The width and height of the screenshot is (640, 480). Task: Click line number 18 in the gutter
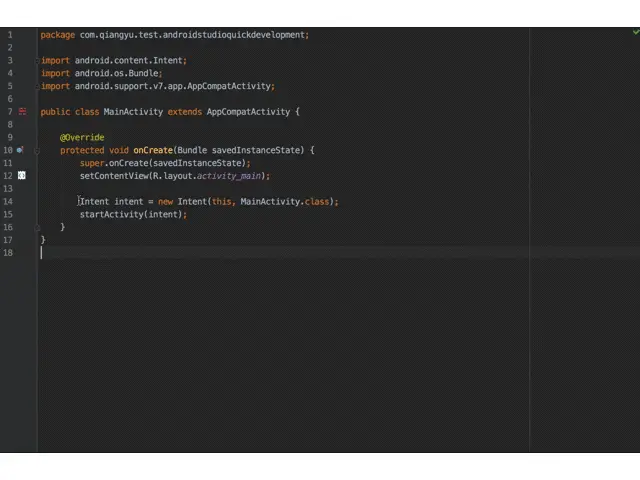click(x=8, y=253)
